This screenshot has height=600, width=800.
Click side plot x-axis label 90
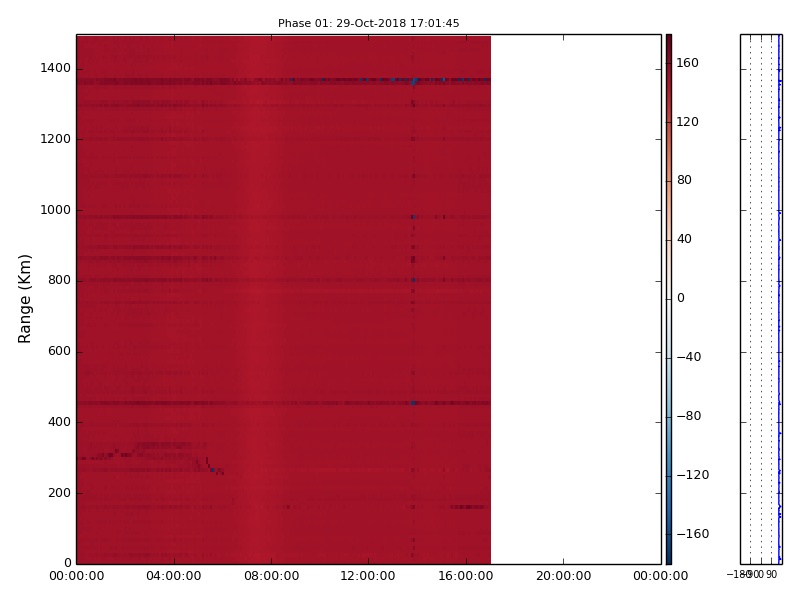pos(771,574)
